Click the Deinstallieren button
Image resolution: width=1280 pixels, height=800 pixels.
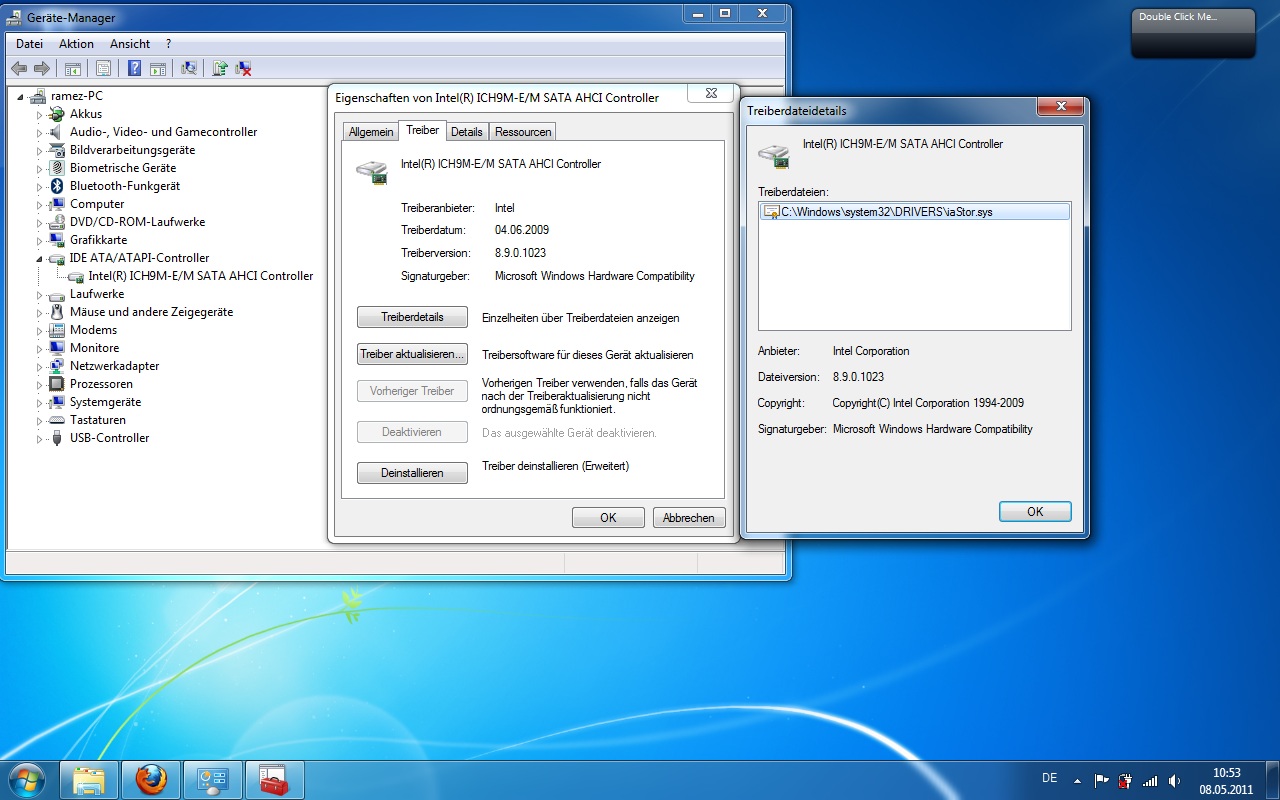(412, 473)
